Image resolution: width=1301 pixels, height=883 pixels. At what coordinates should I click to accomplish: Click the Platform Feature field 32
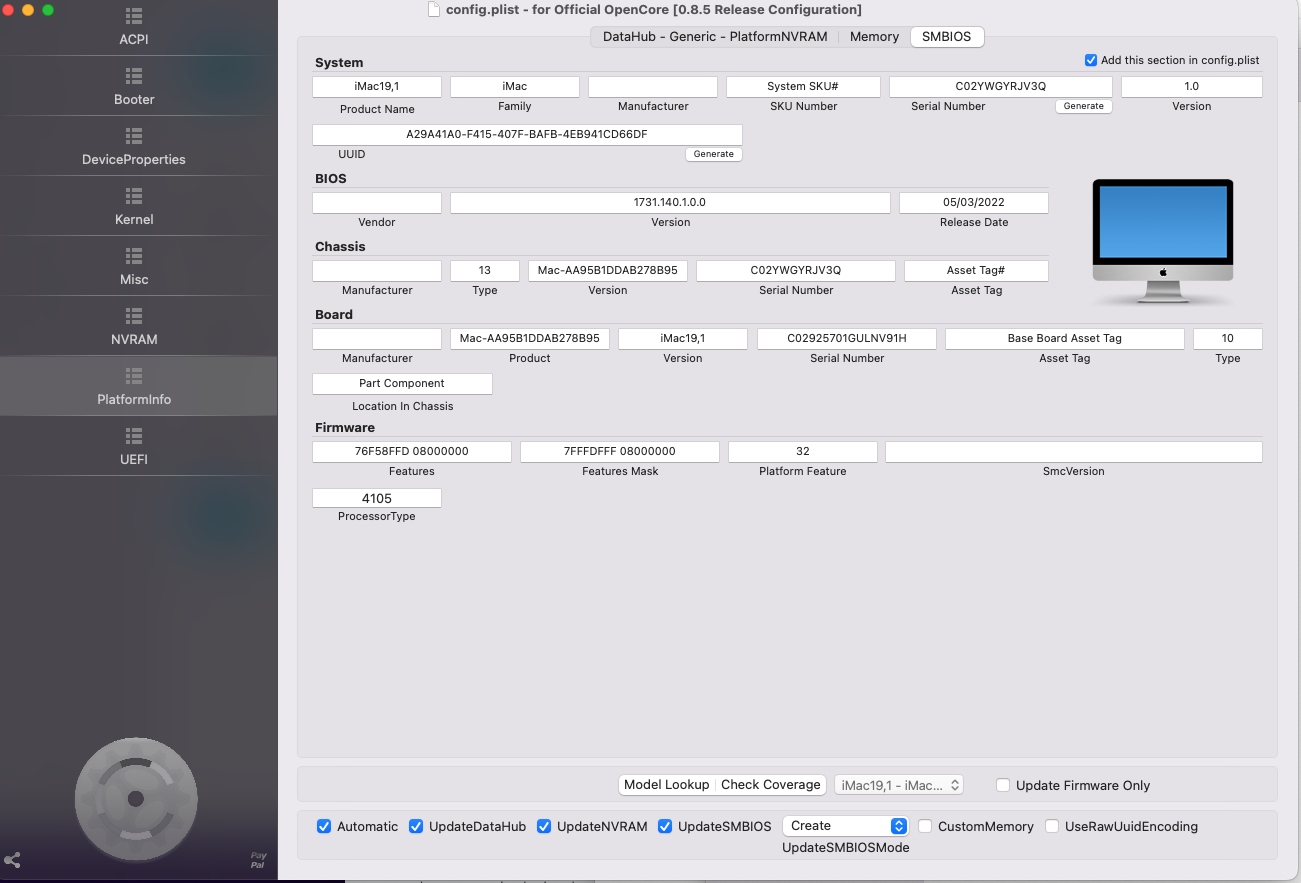click(x=803, y=452)
